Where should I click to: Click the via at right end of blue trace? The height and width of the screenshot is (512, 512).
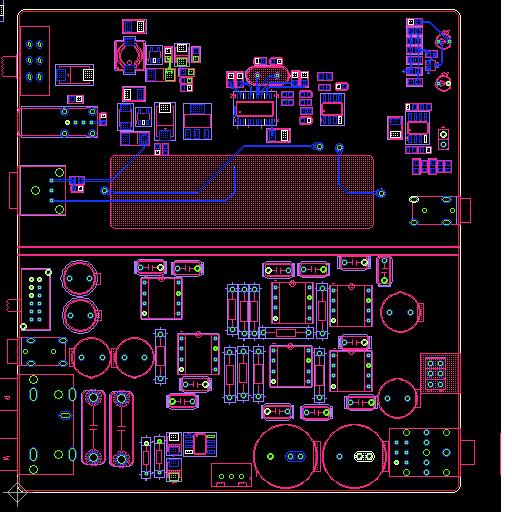(x=381, y=193)
